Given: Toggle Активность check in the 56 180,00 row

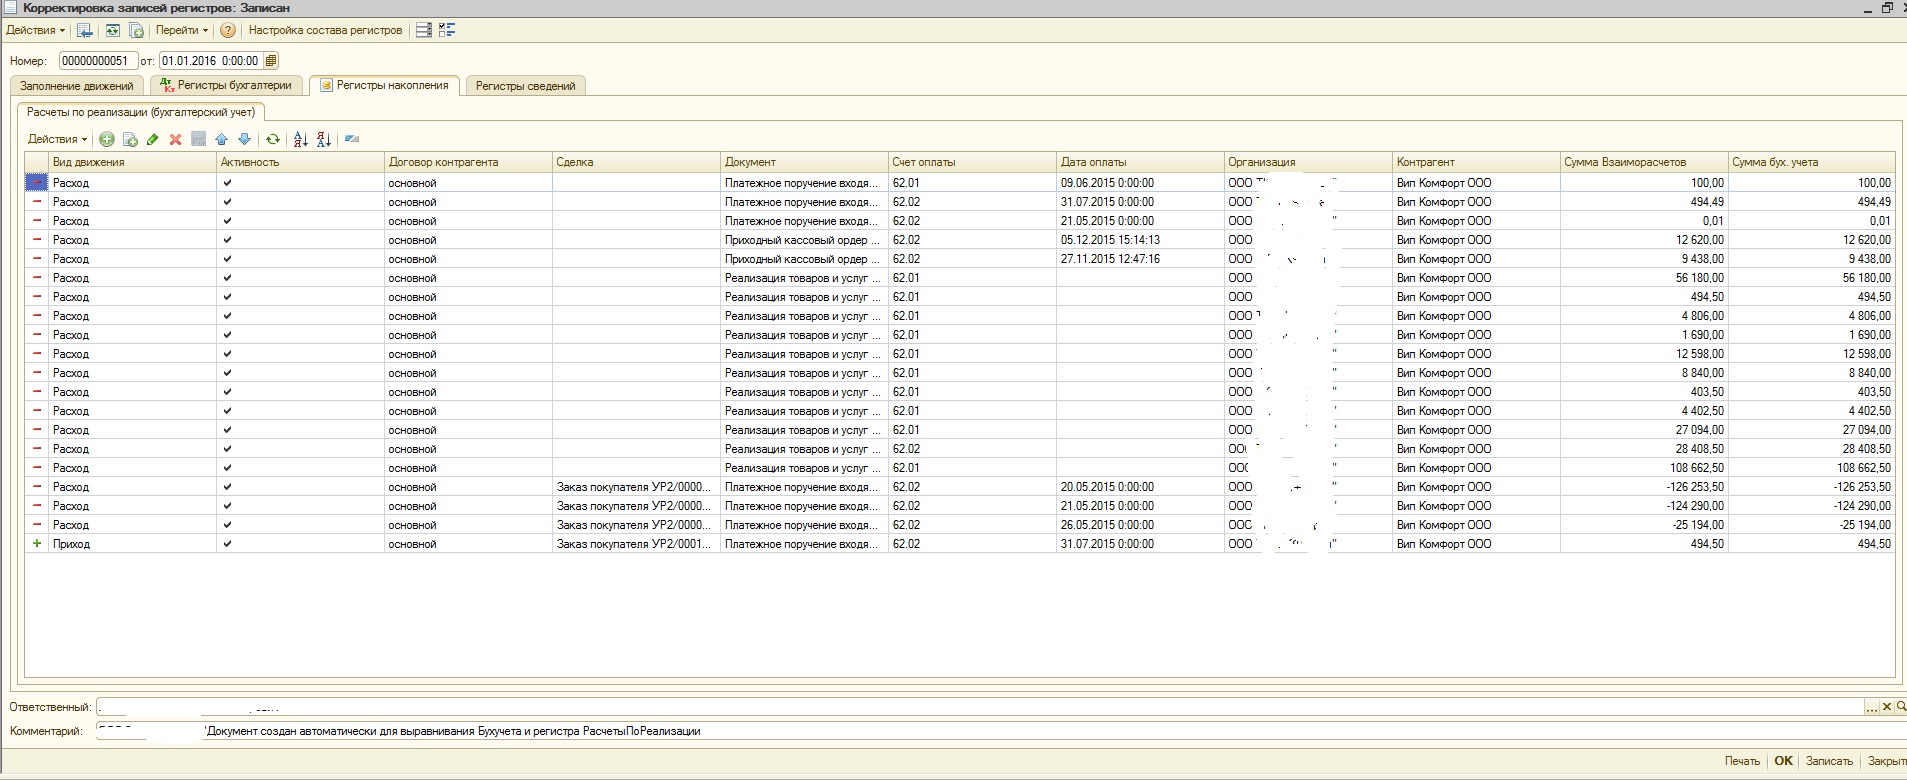Looking at the screenshot, I should coord(227,278).
